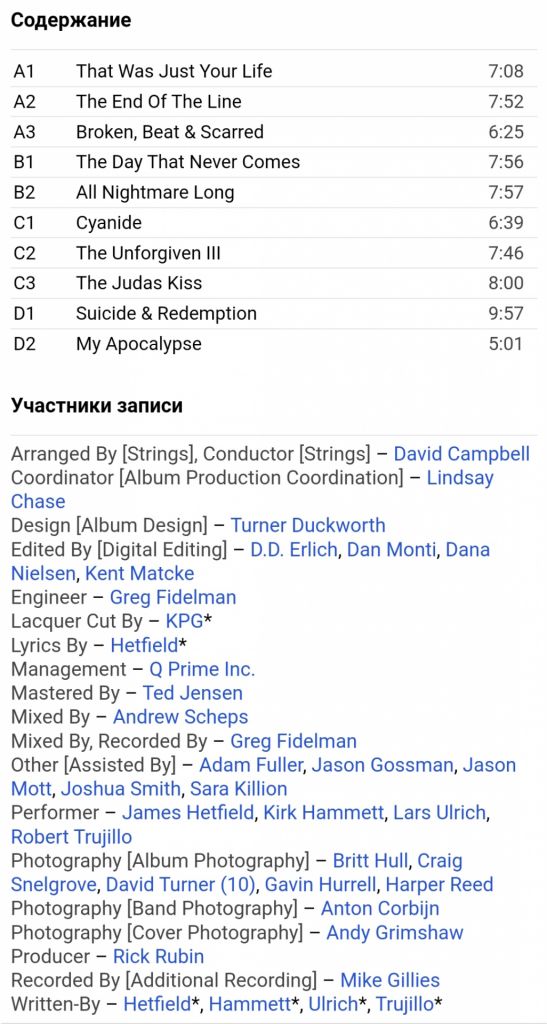Select the Andrew Scheps link
This screenshot has width=547, height=1024.
(180, 717)
